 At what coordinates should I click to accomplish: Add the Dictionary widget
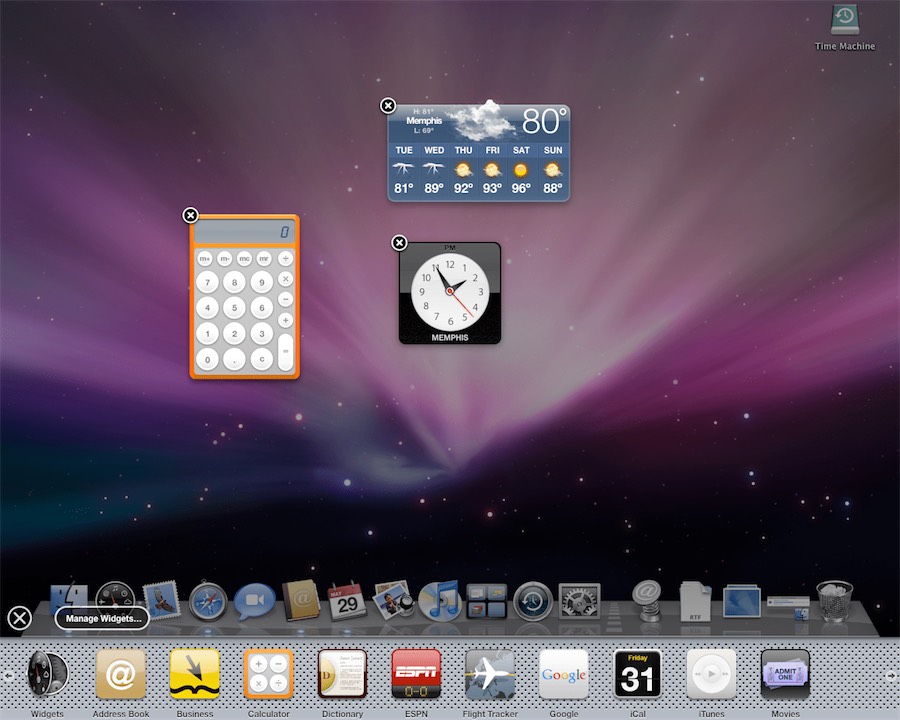pyautogui.click(x=342, y=674)
